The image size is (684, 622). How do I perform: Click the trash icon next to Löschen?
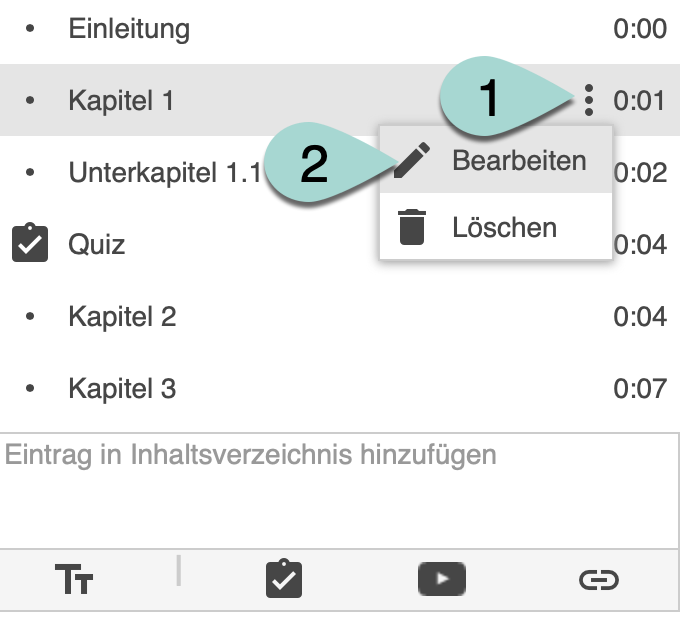[412, 227]
